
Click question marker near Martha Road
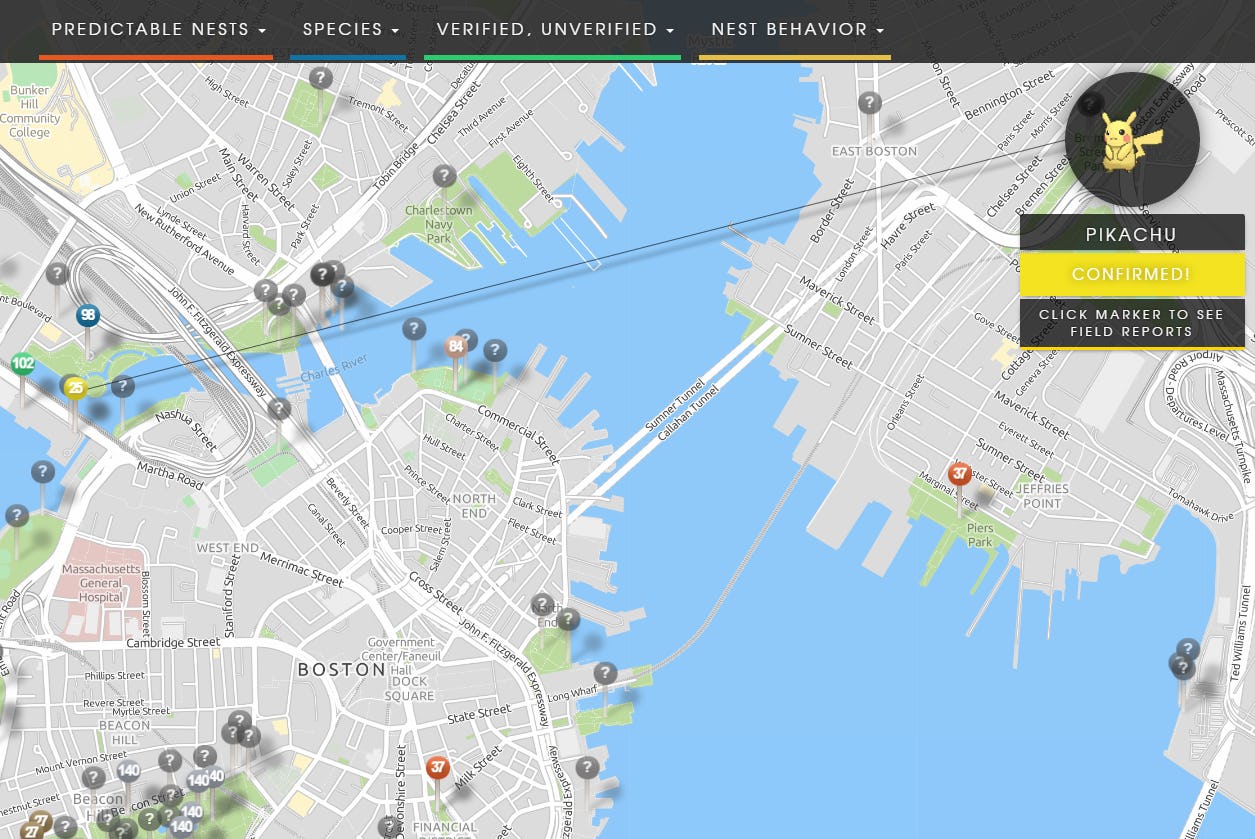(x=42, y=471)
